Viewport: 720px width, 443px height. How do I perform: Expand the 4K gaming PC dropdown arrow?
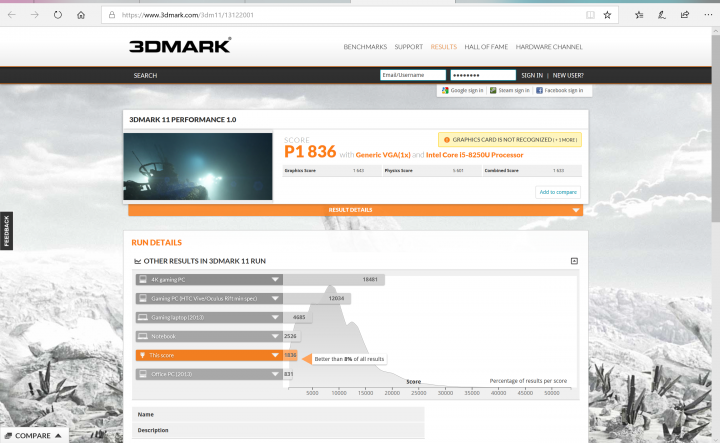(x=275, y=279)
